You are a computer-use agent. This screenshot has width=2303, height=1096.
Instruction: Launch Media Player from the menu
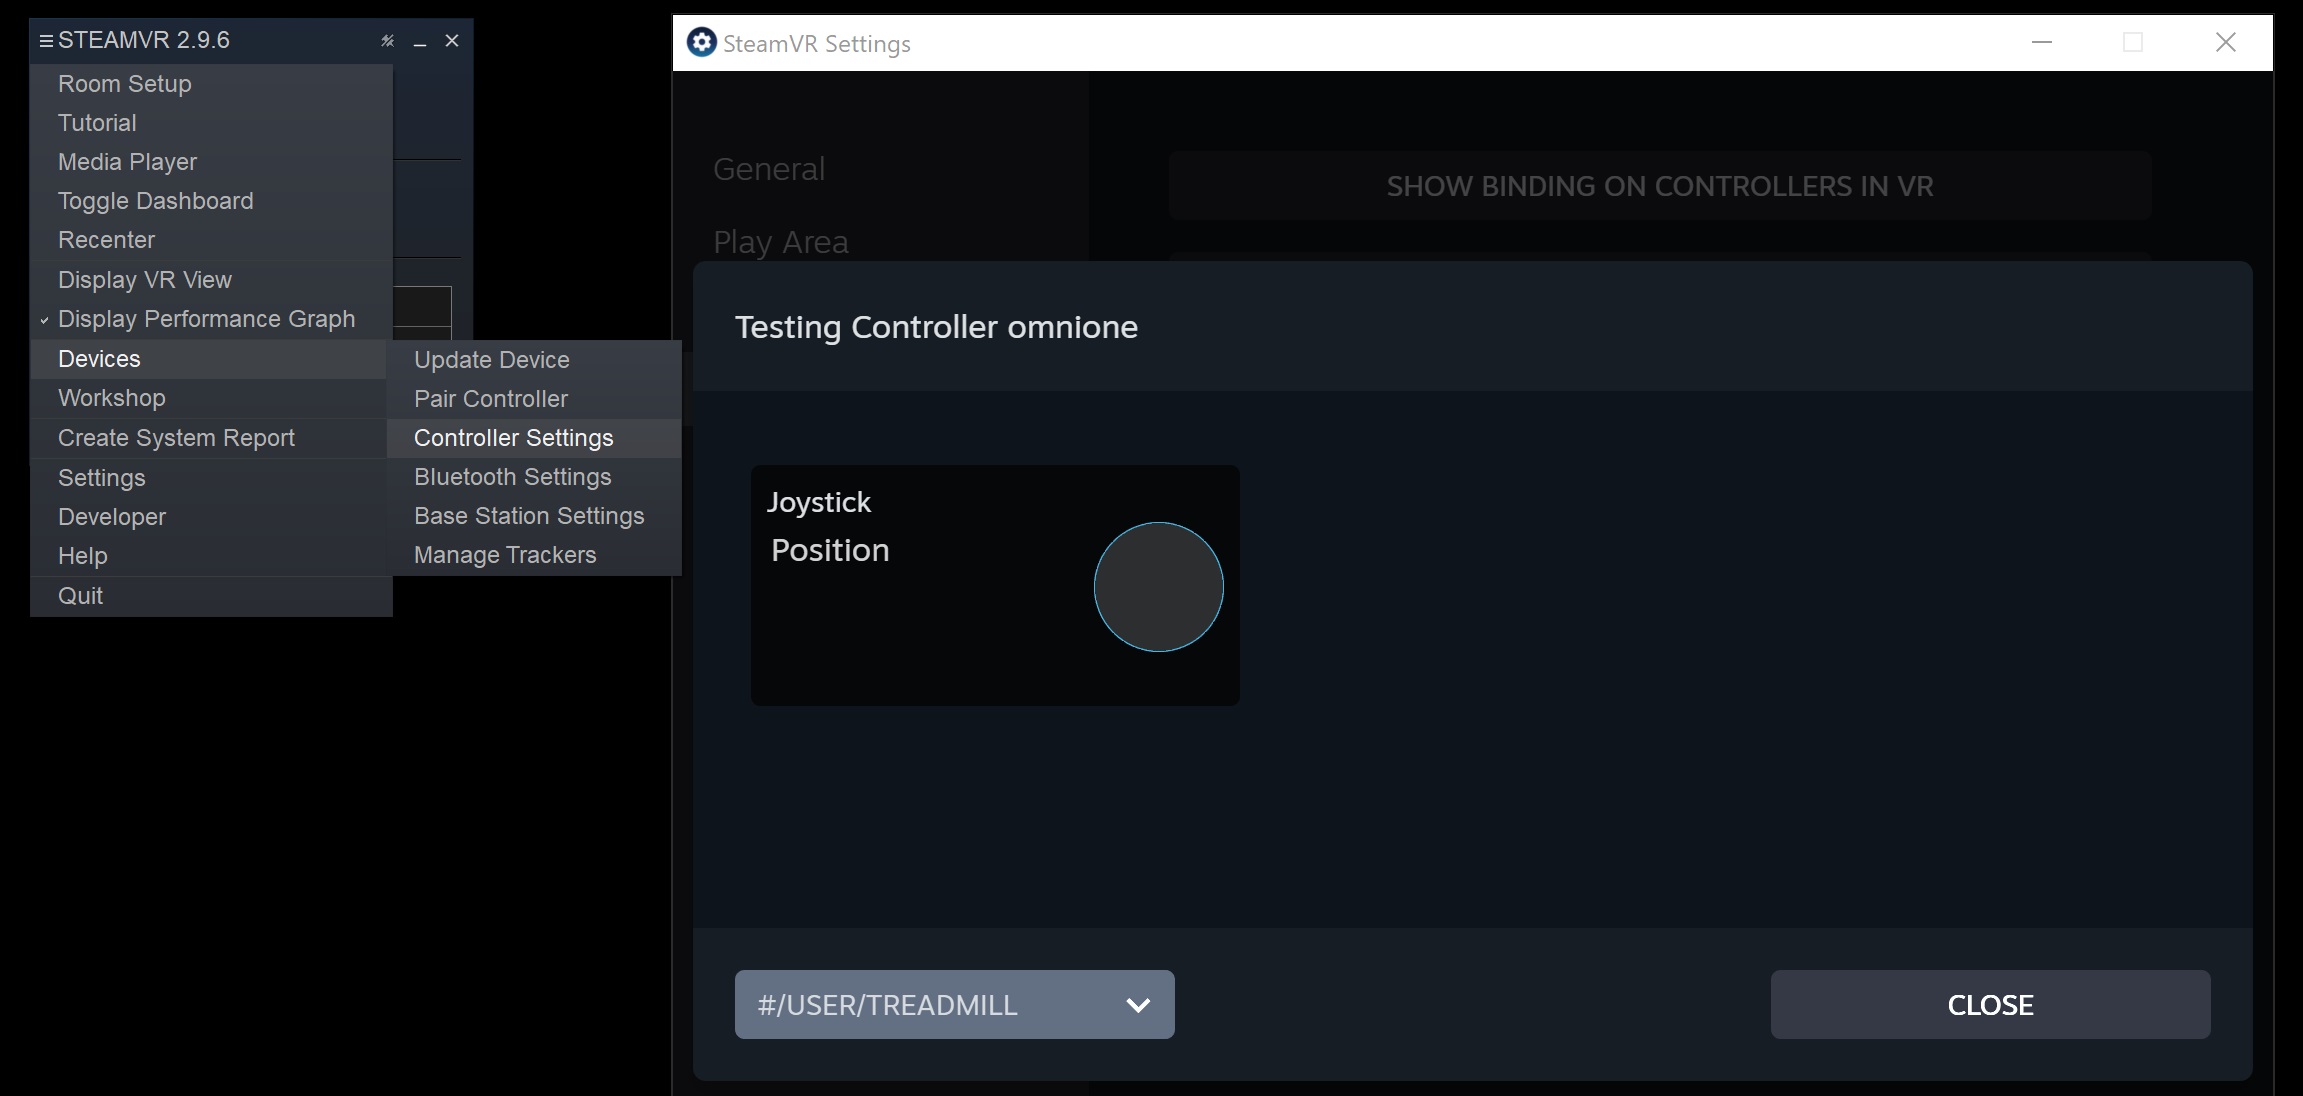pyautogui.click(x=211, y=162)
